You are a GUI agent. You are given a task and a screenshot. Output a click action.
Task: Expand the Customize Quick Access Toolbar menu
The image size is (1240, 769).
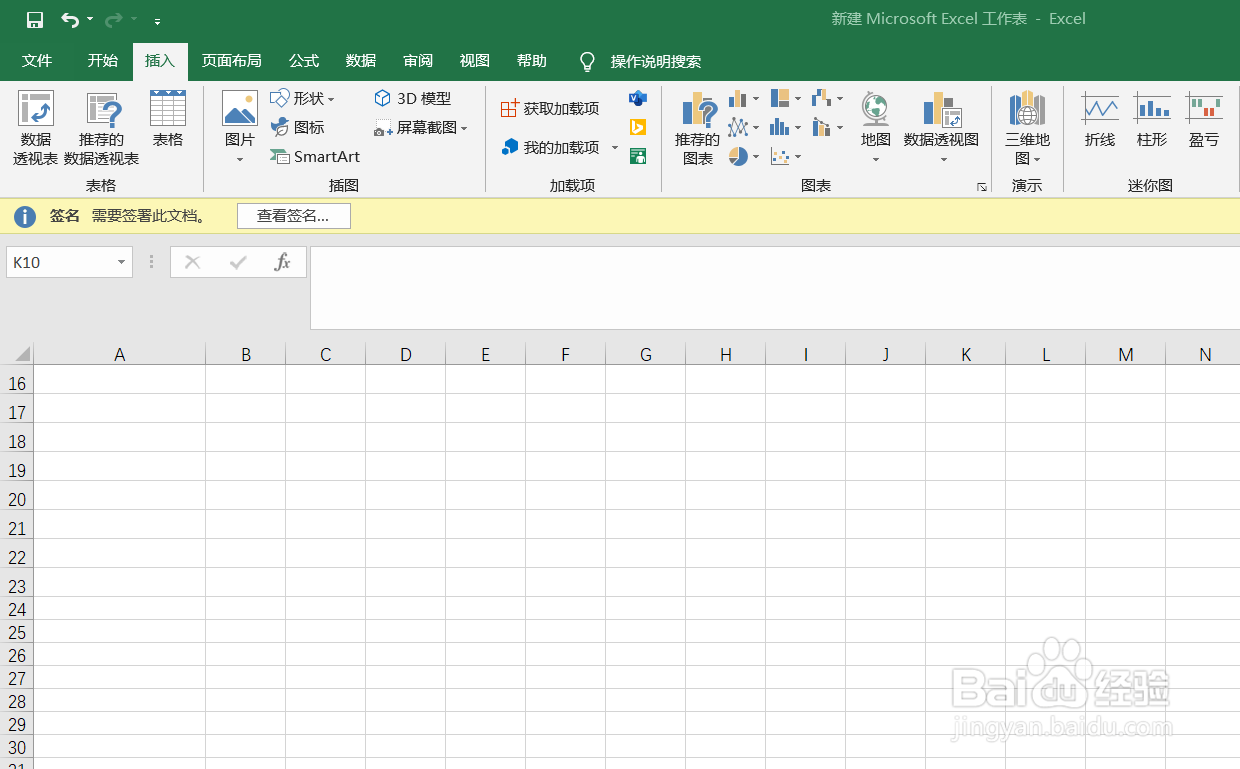158,21
